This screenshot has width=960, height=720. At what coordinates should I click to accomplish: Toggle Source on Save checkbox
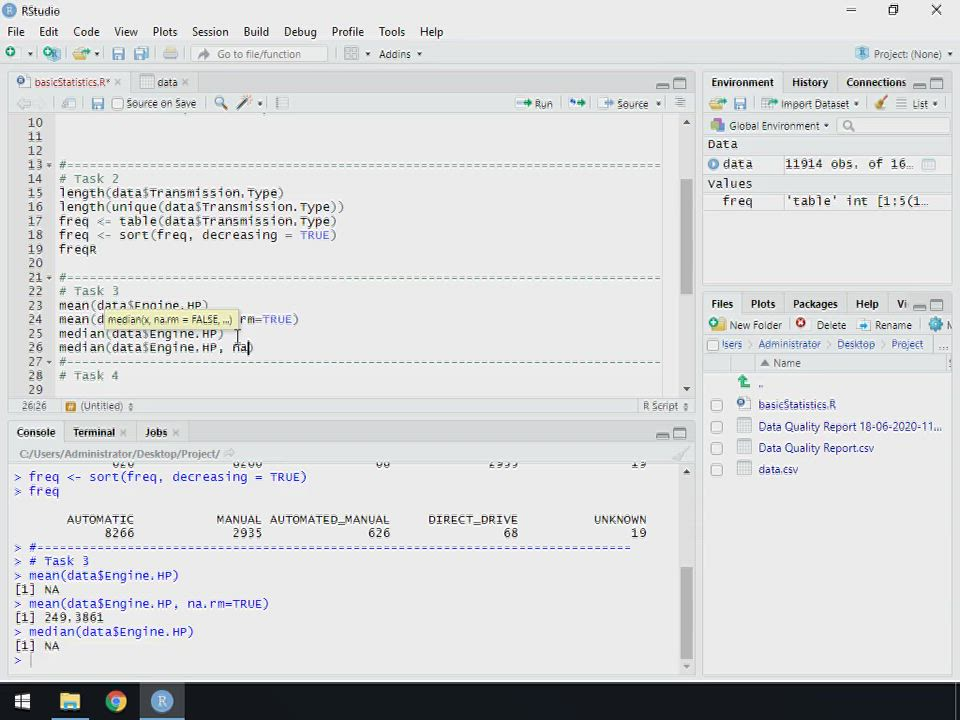(x=118, y=103)
